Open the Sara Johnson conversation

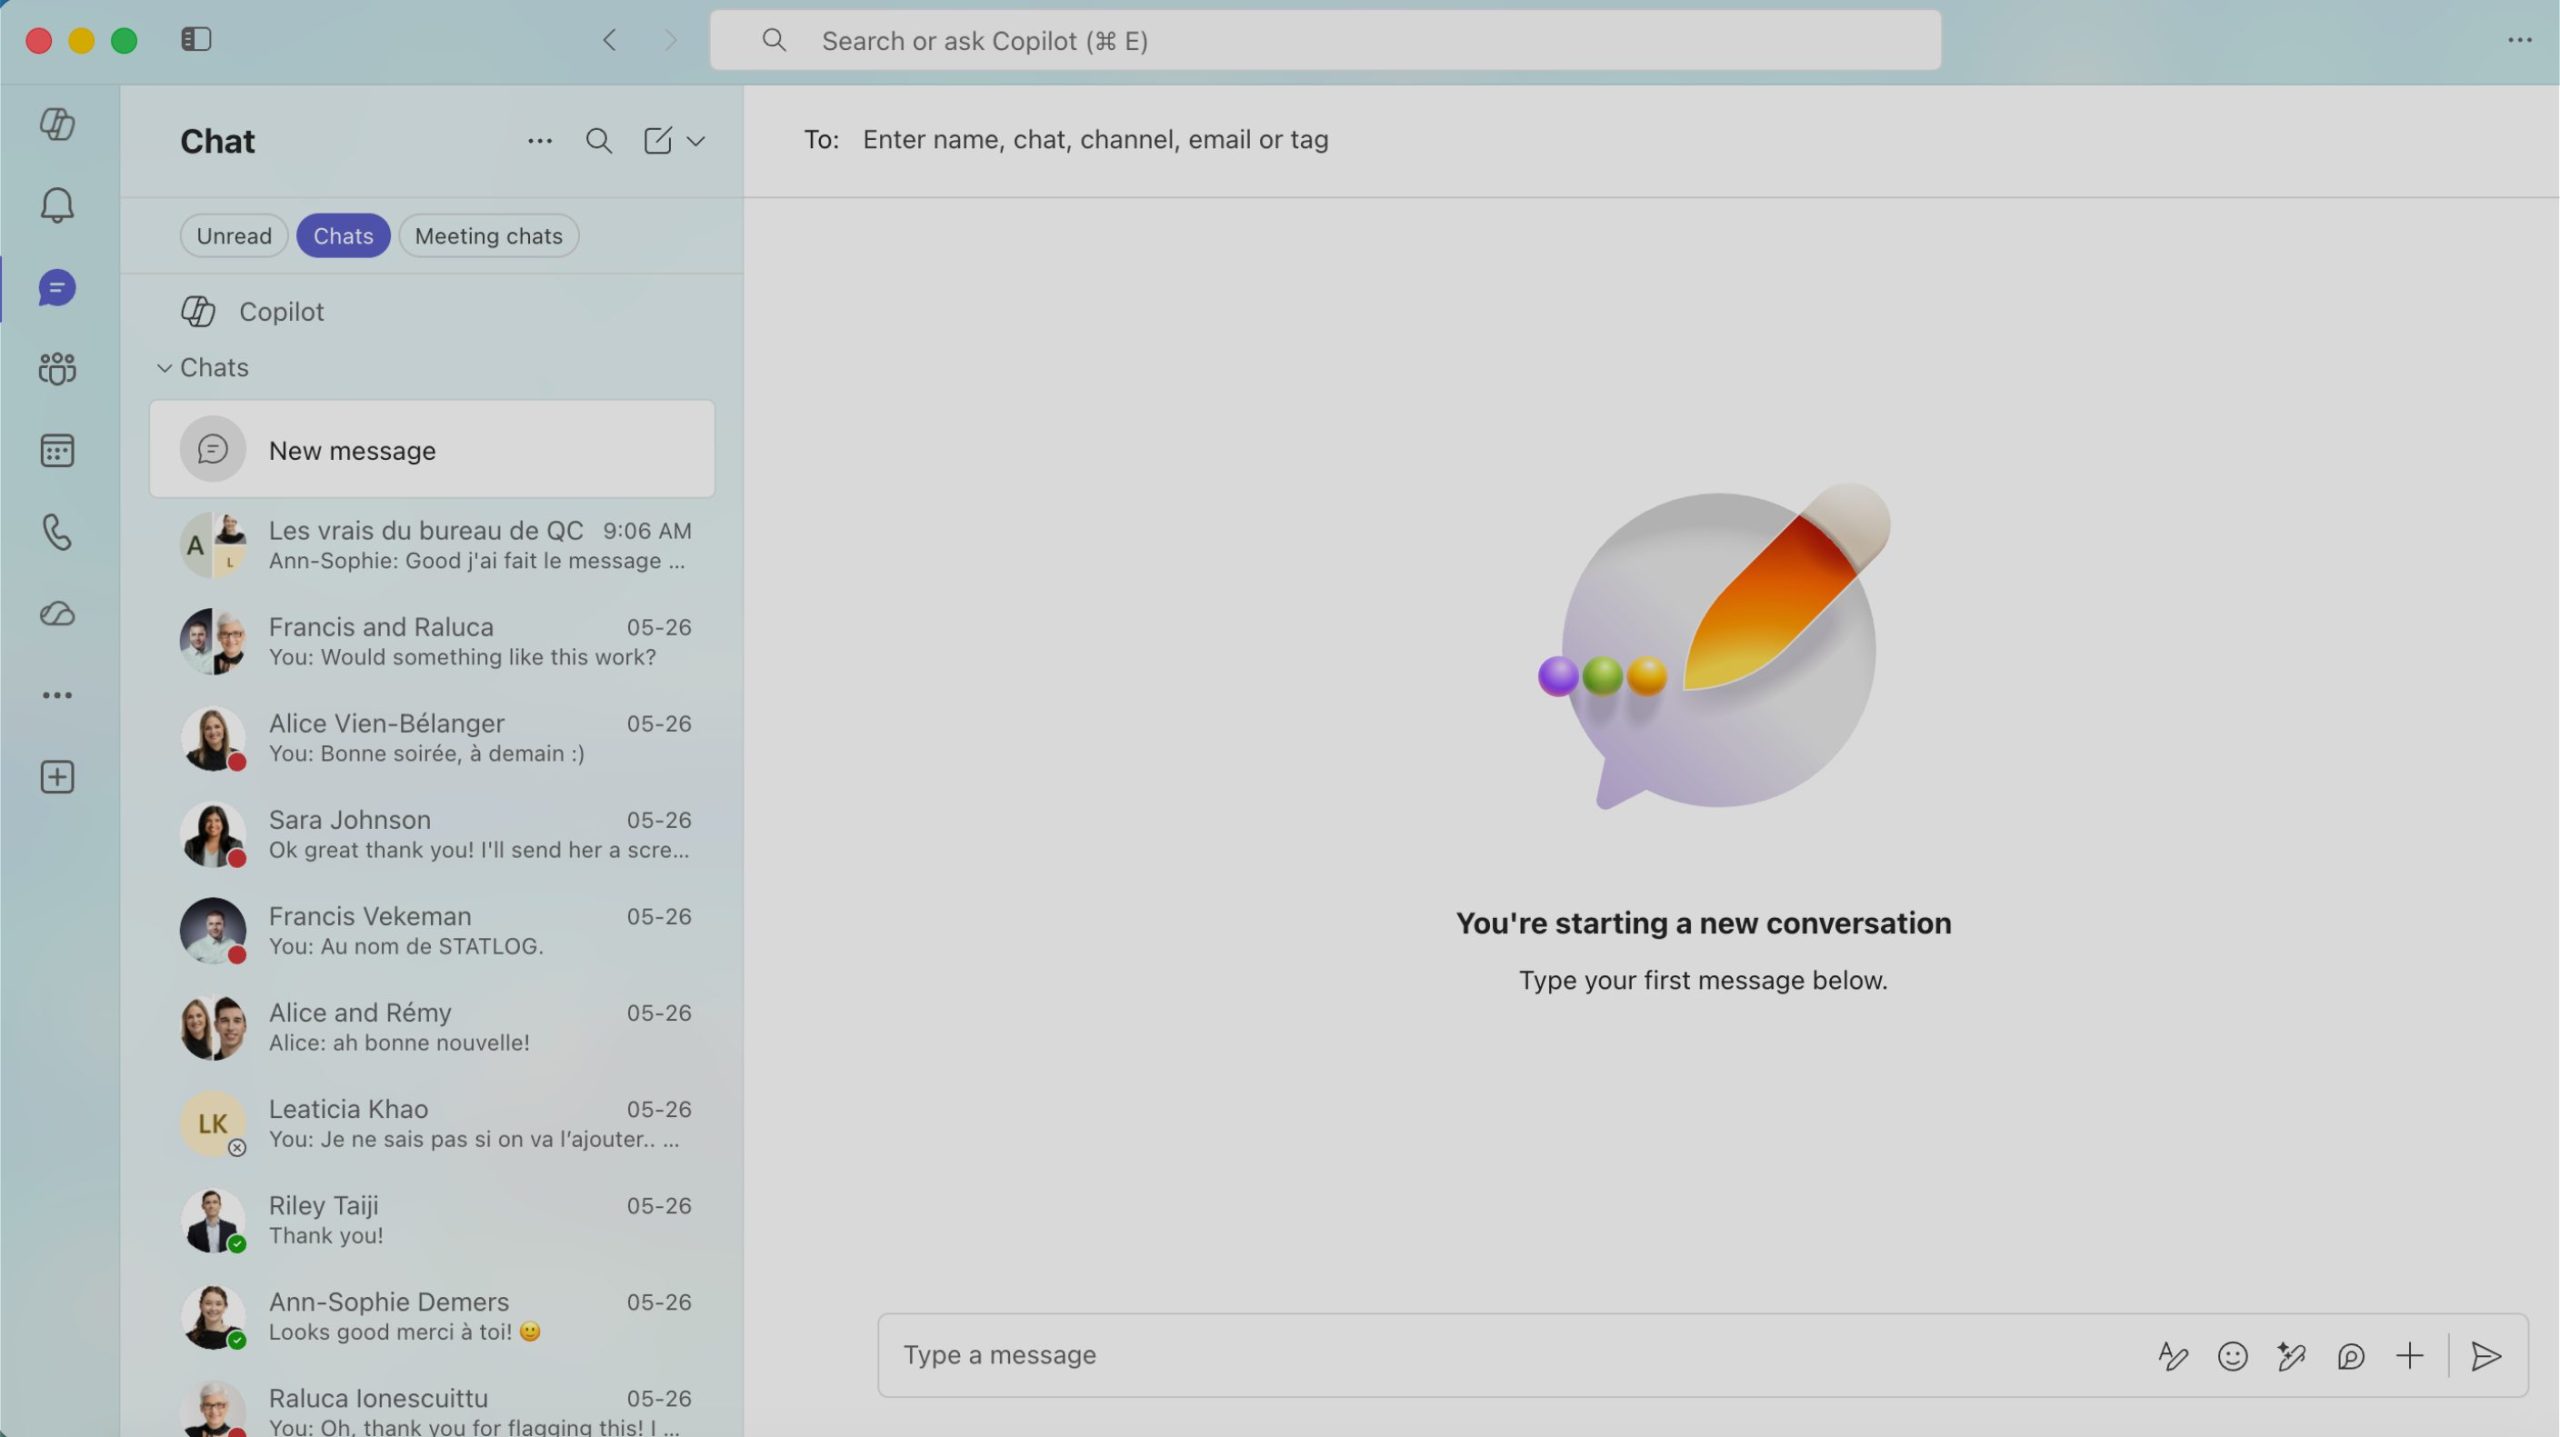(x=432, y=834)
